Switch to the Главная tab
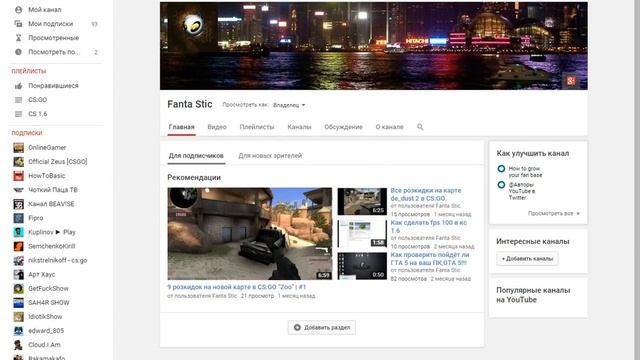 pos(182,127)
